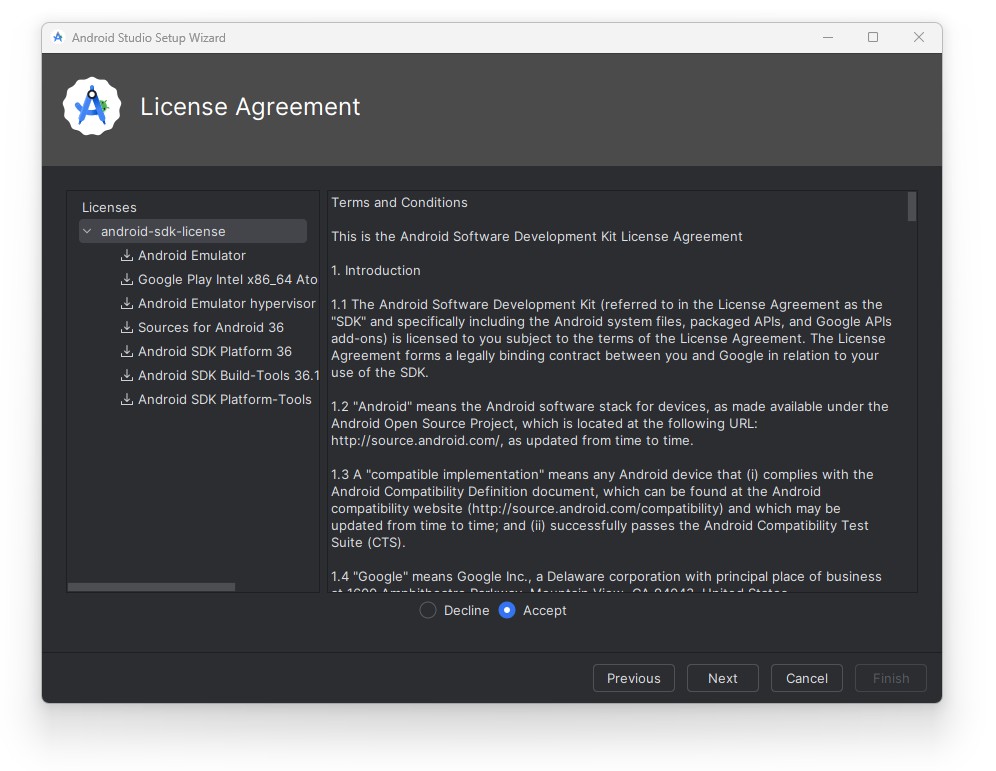Click download icon beside Android Emulator hypervisor
Viewport: 996px width, 771px height.
point(127,303)
